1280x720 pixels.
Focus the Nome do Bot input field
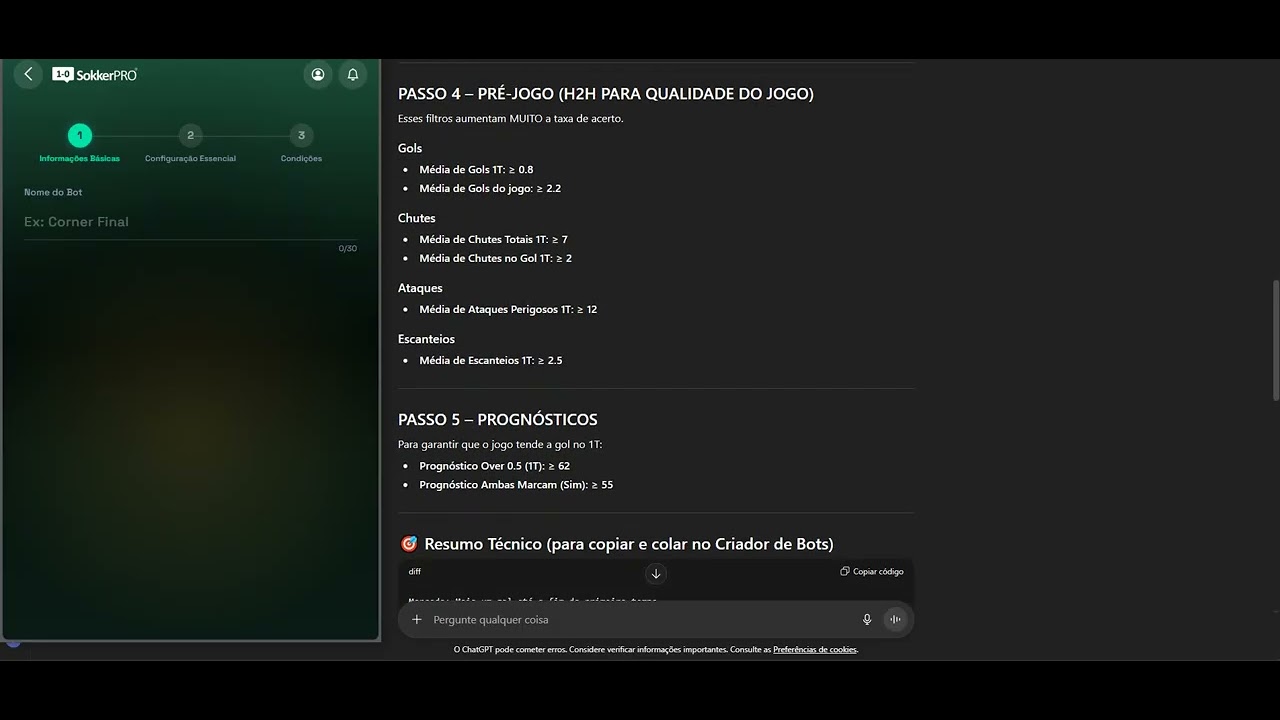(x=190, y=222)
